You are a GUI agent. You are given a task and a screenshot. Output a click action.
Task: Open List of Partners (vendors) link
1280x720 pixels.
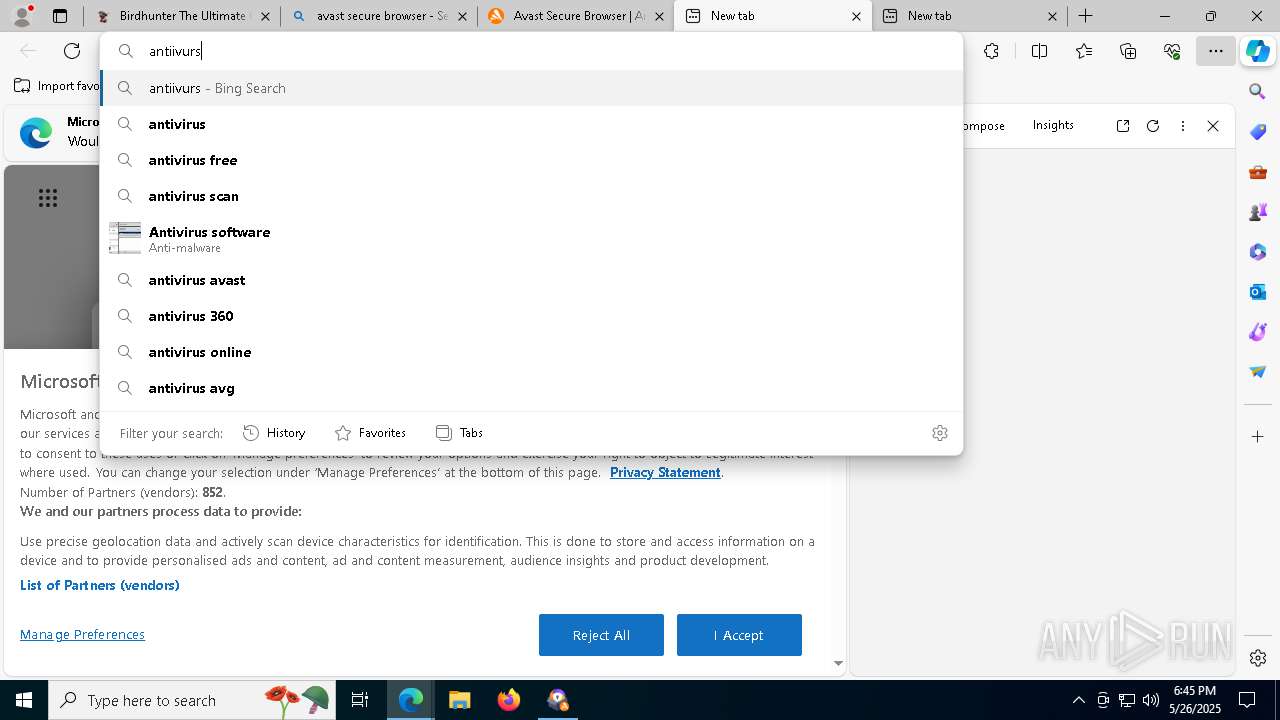(x=100, y=585)
